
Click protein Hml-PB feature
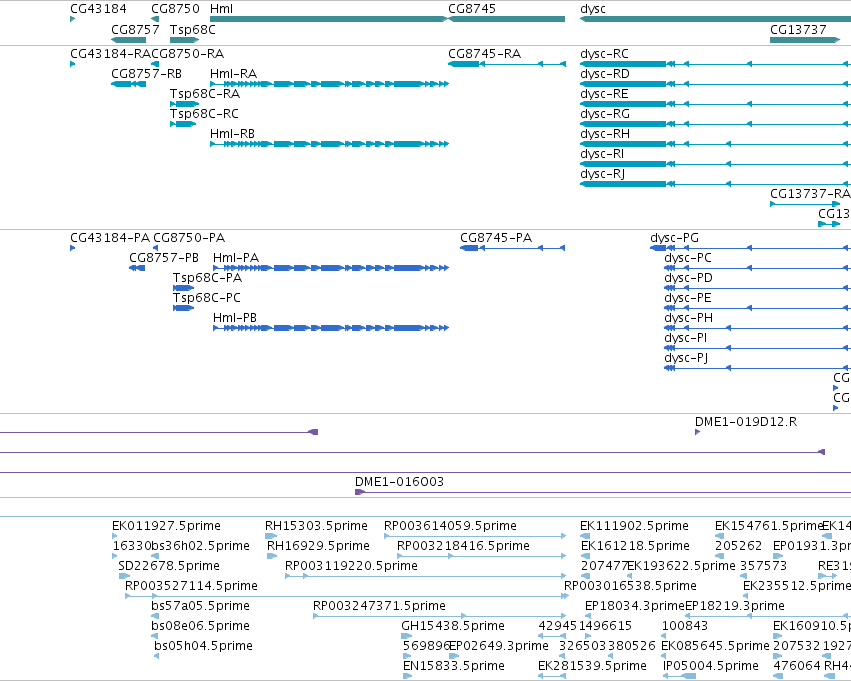331,328
